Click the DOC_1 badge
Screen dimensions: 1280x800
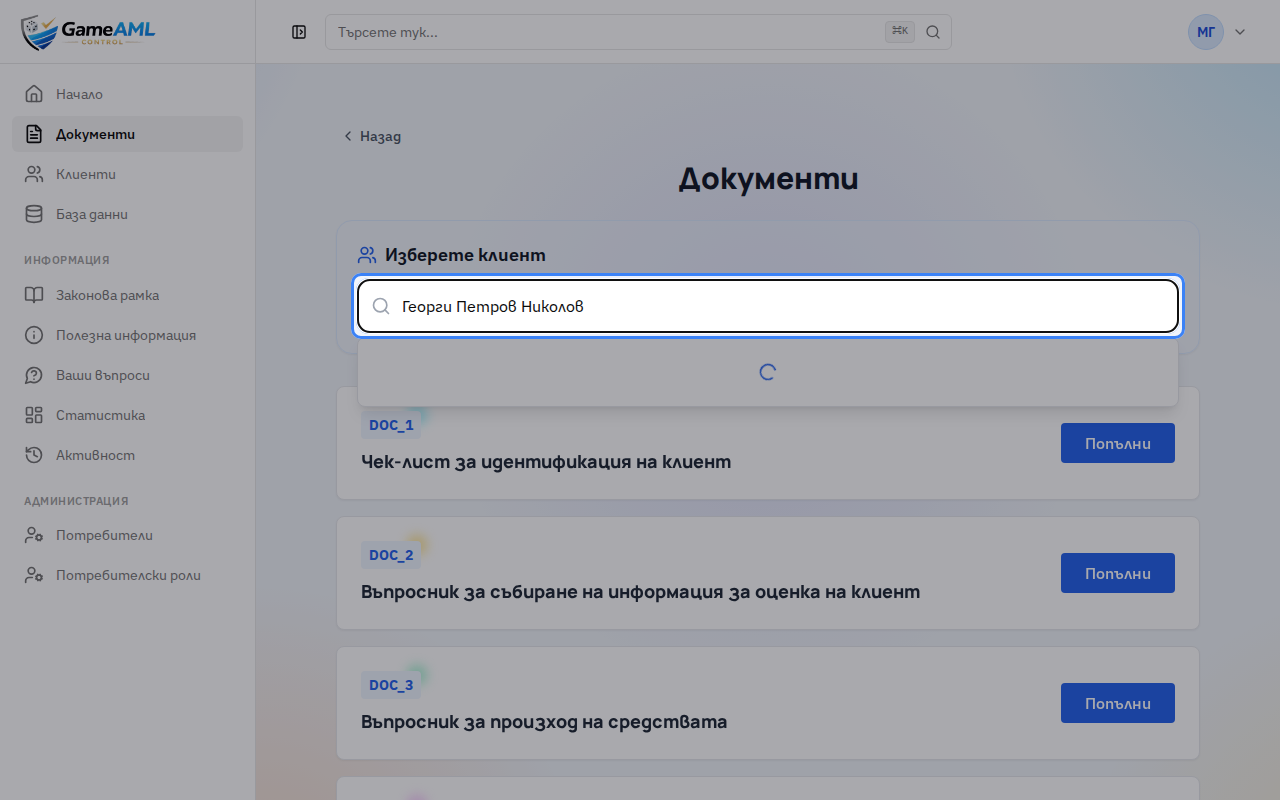tap(391, 425)
